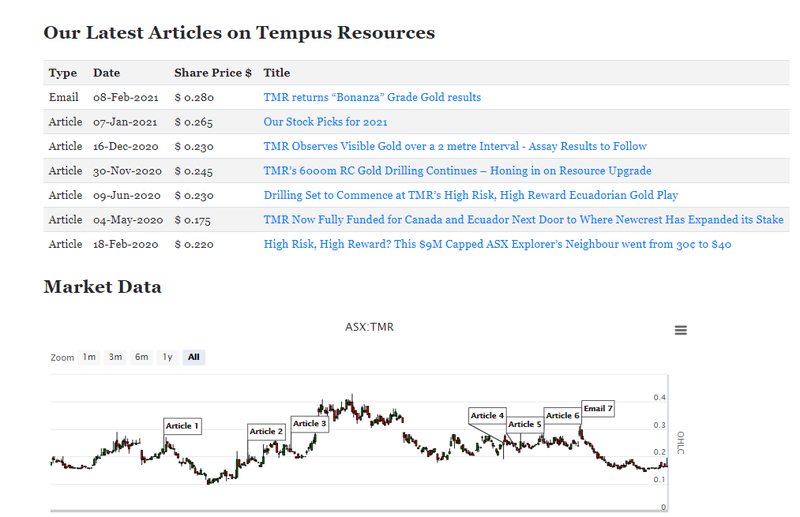Click the 'Share Price $' column header
Screen dimensions: 800x517
[213, 73]
